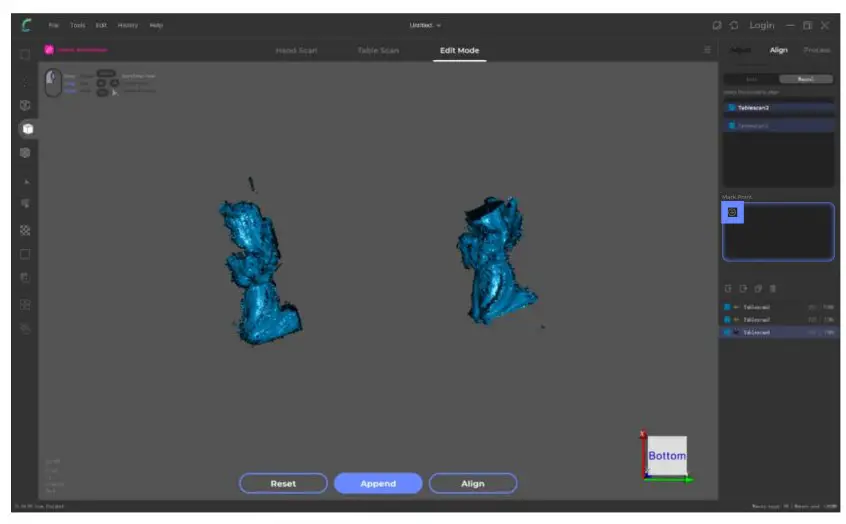The height and width of the screenshot is (524, 846).
Task: Click orange arrow icon in middle Tablescan row
Action: [736, 320]
